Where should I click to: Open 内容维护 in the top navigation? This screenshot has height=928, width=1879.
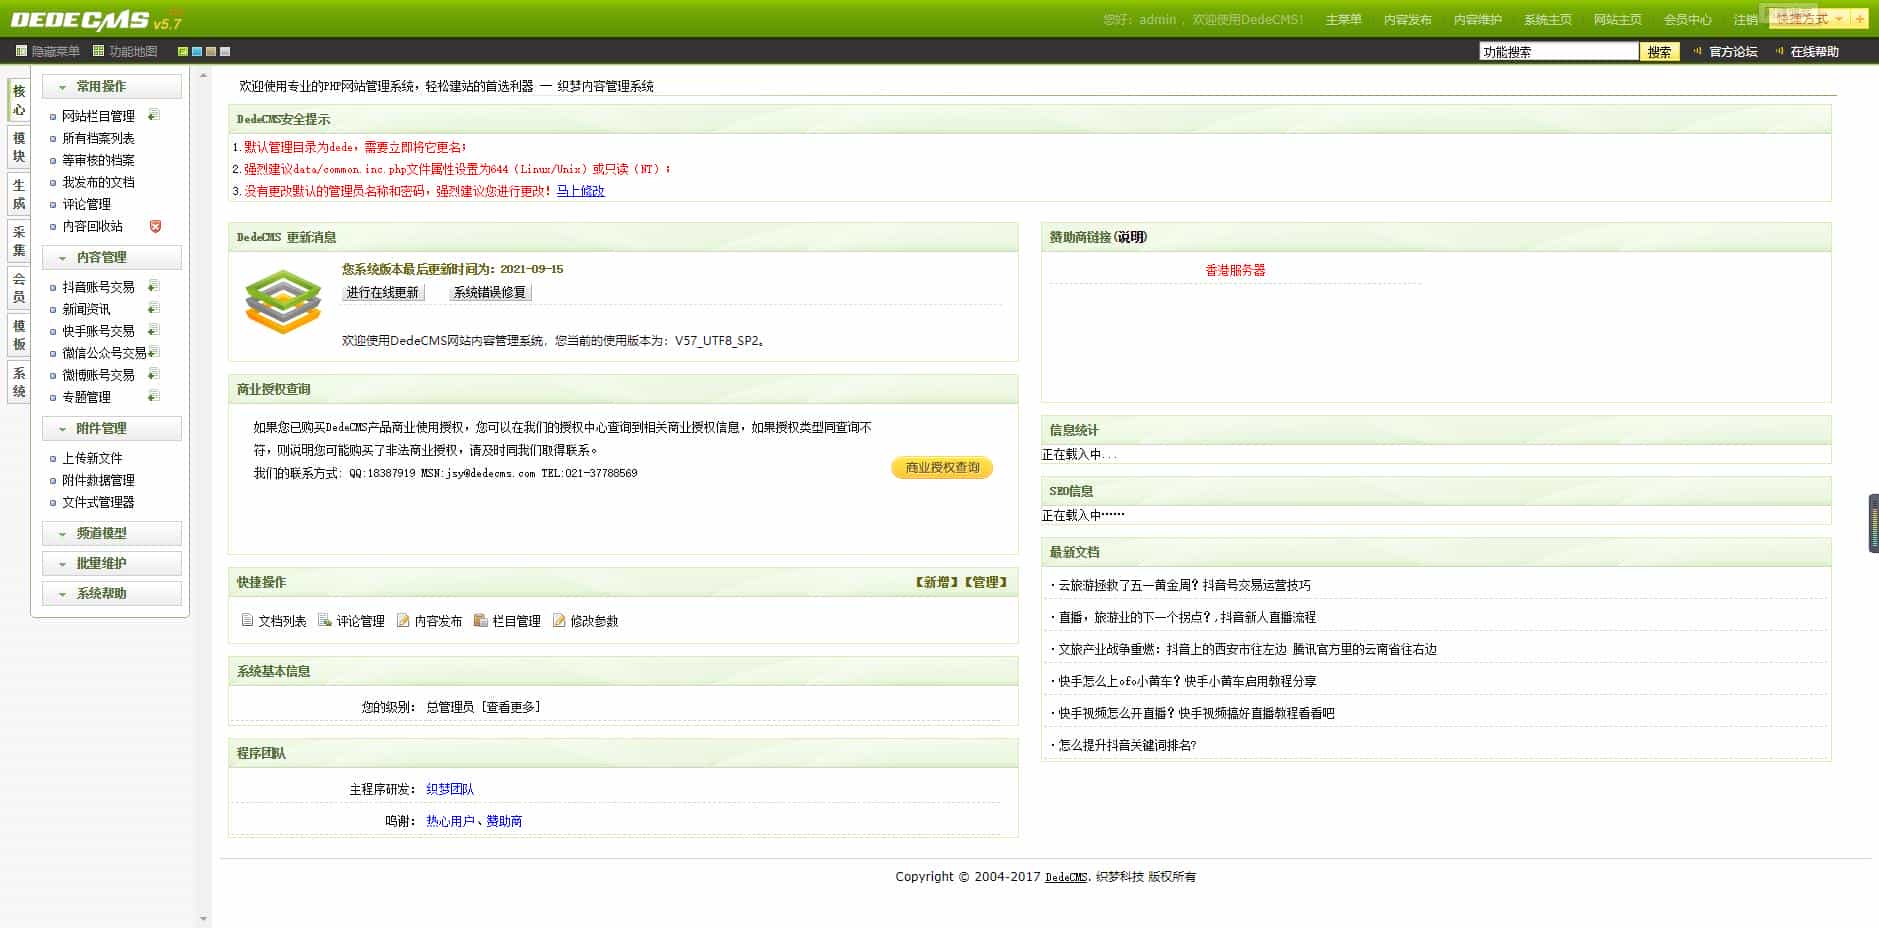[x=1478, y=20]
